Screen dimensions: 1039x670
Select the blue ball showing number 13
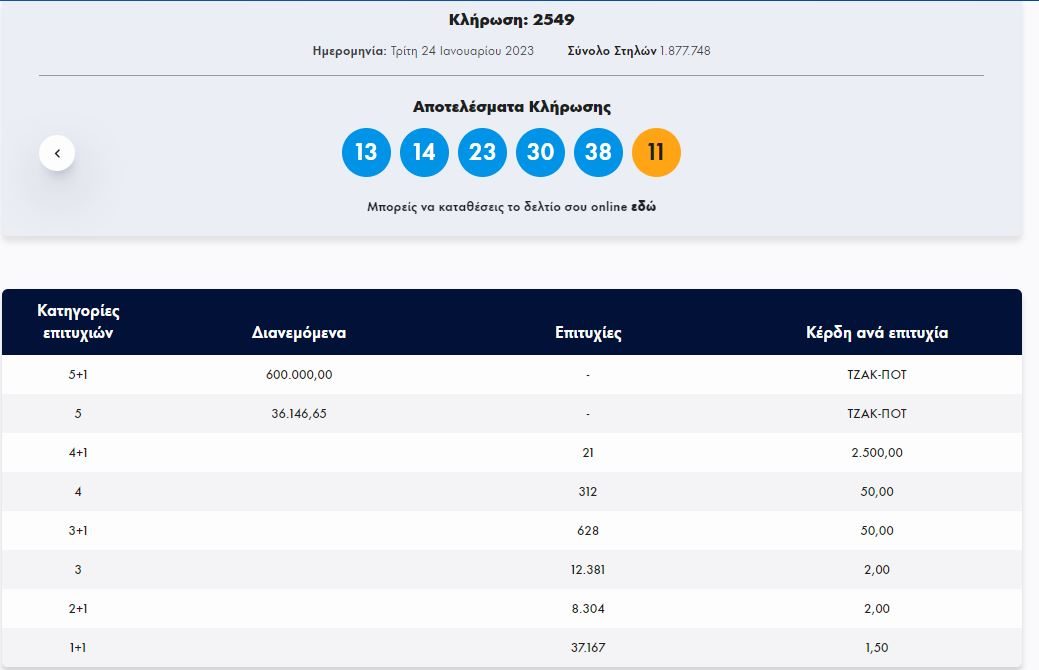(x=366, y=152)
